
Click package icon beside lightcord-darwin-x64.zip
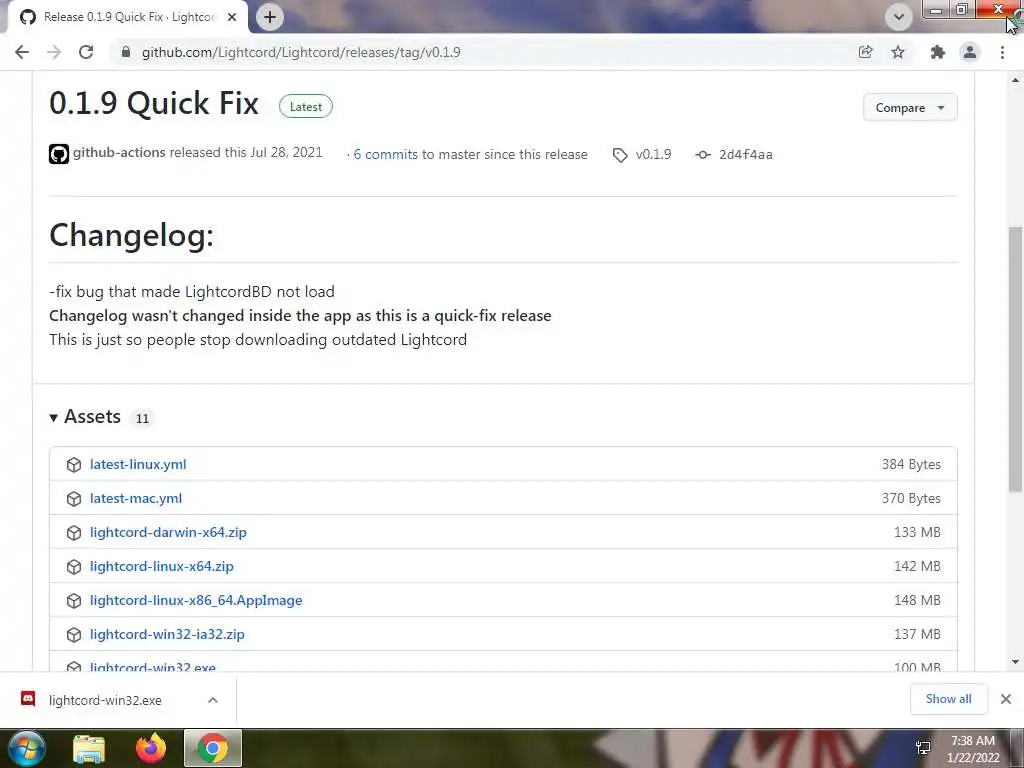click(x=74, y=532)
